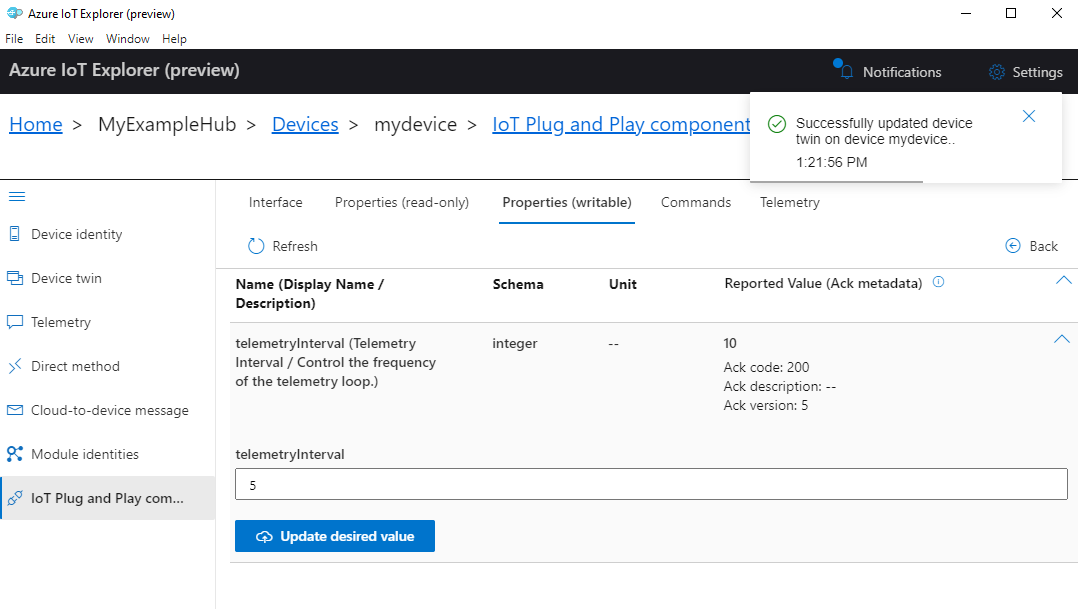
Task: Click Update desired value
Action: click(x=334, y=536)
